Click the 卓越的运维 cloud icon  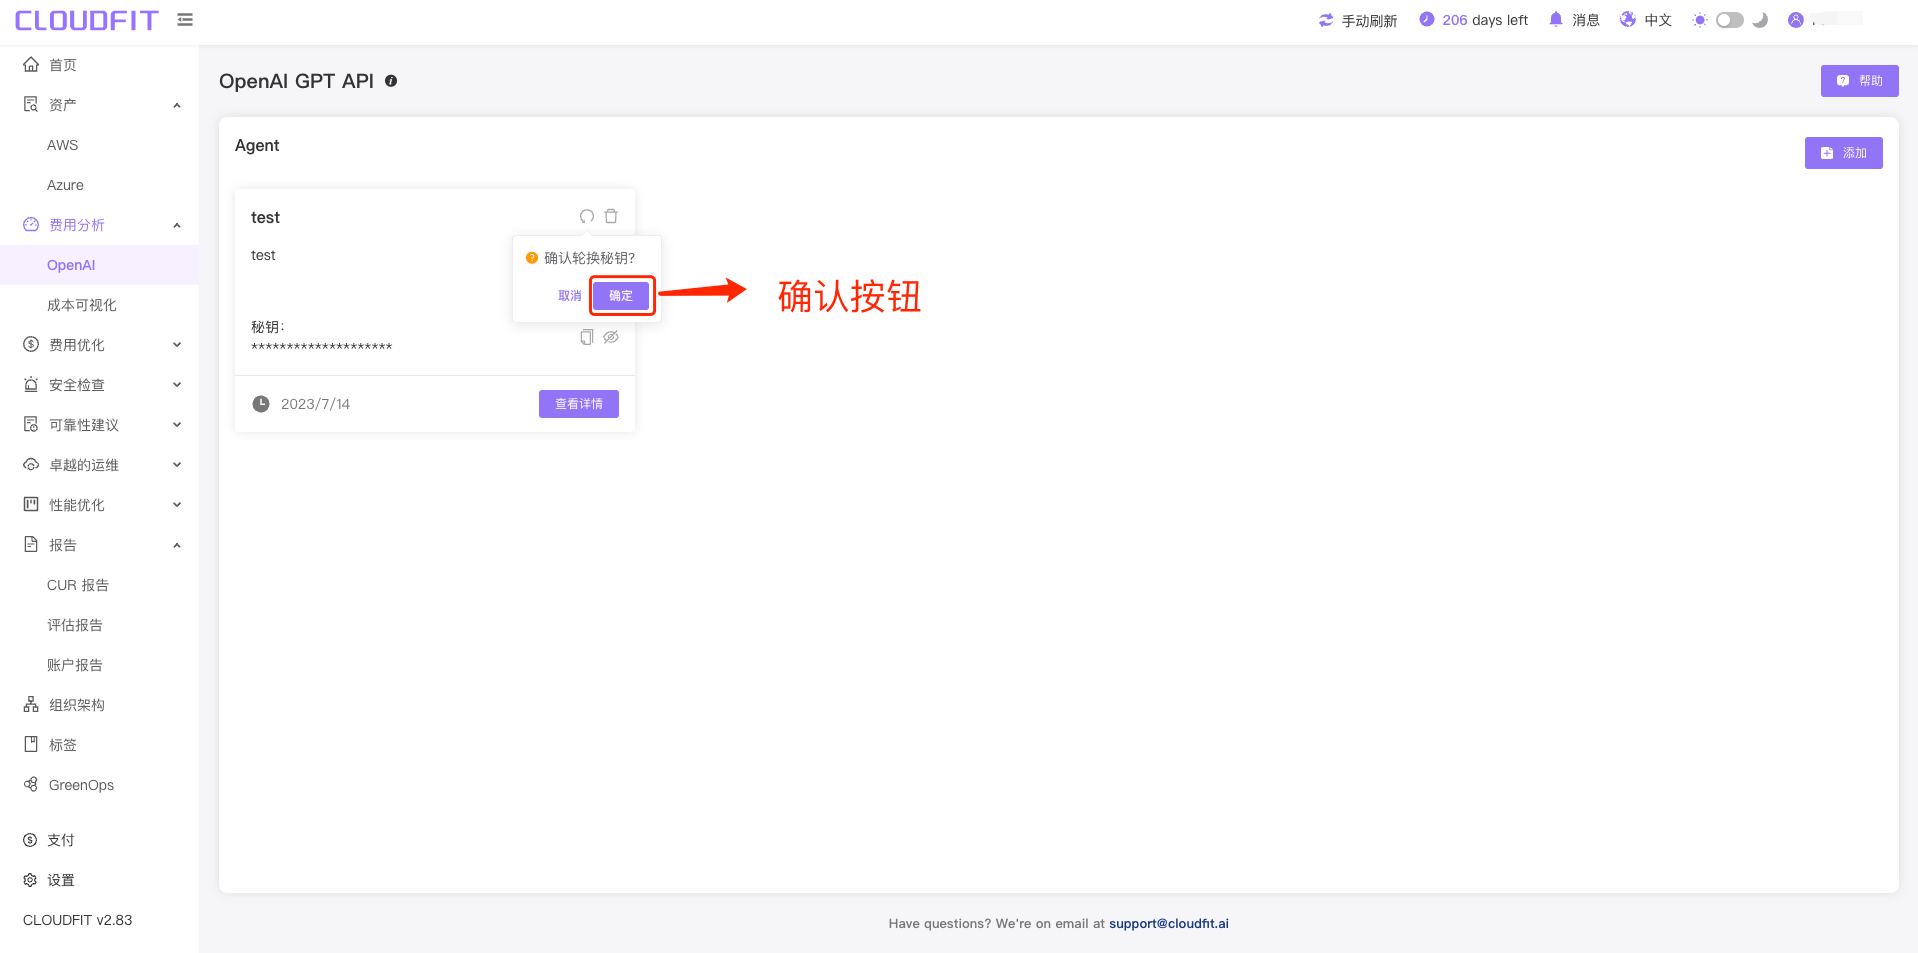coord(31,464)
